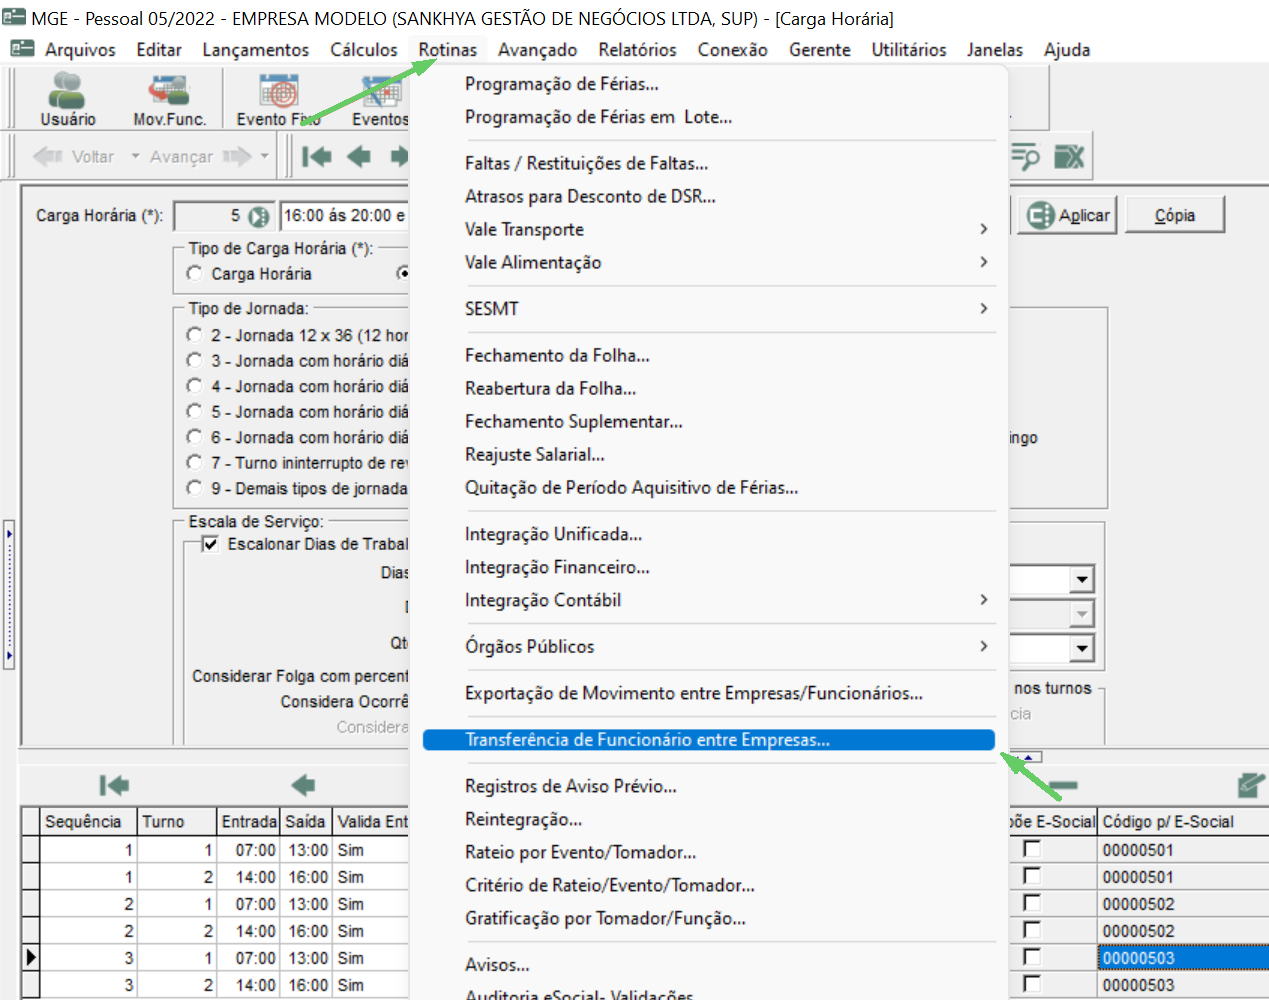Jump to first row in grid toolbar

114,785
